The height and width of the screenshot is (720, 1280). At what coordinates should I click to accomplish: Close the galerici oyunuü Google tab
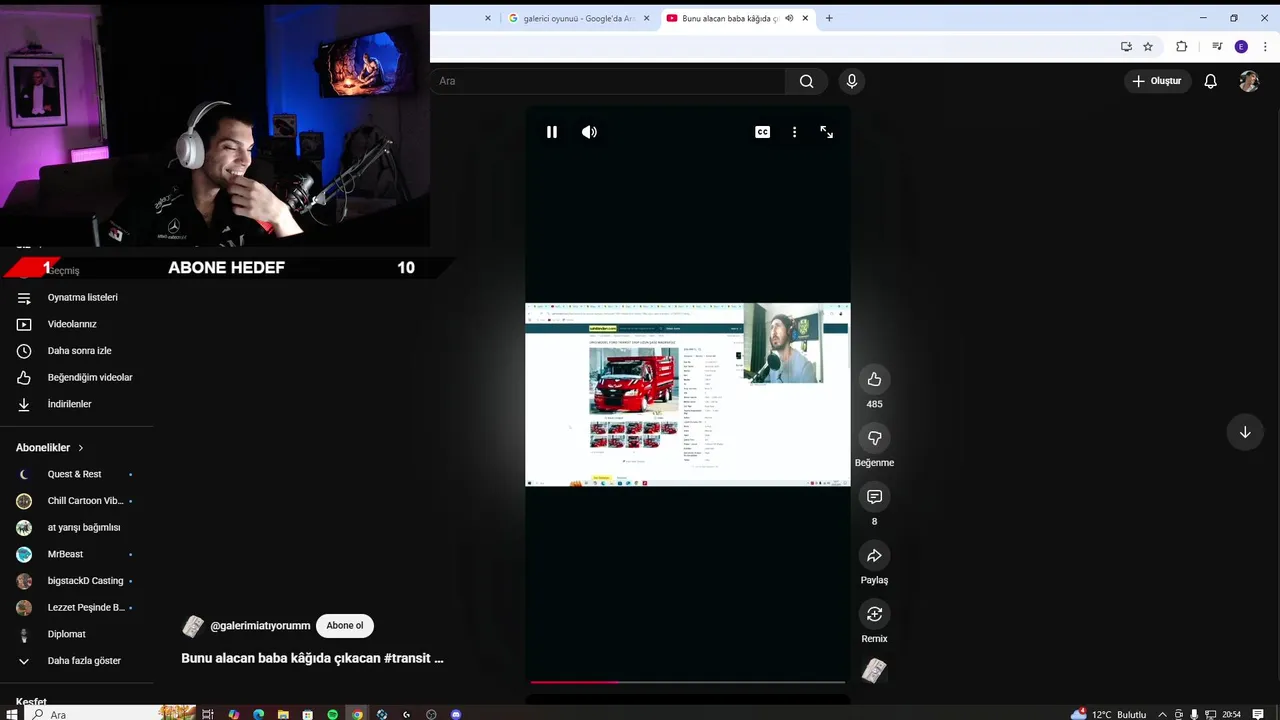(x=646, y=18)
